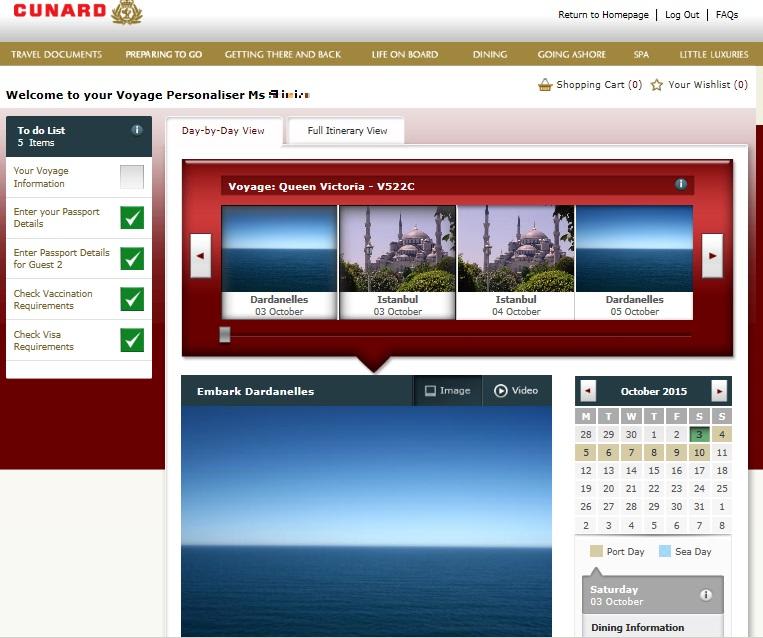763x638 pixels.
Task: Click Your Voyage Information to-do item
Action: [x=41, y=177]
